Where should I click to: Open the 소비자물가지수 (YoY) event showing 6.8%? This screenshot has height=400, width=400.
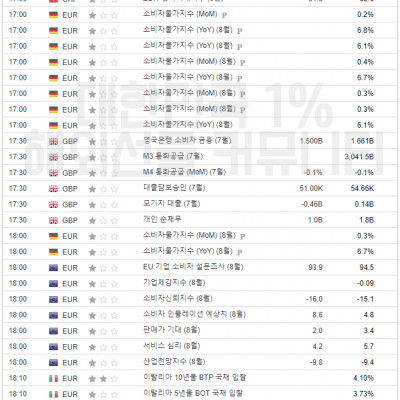tap(188, 30)
